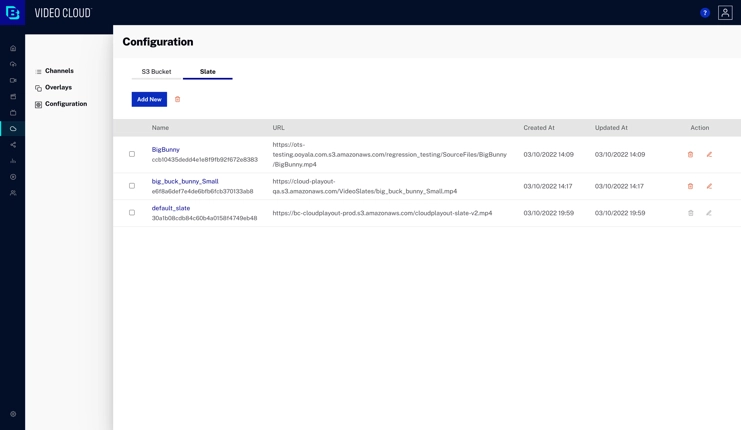Check the default_slate row checkbox
The image size is (741, 430).
(x=132, y=213)
